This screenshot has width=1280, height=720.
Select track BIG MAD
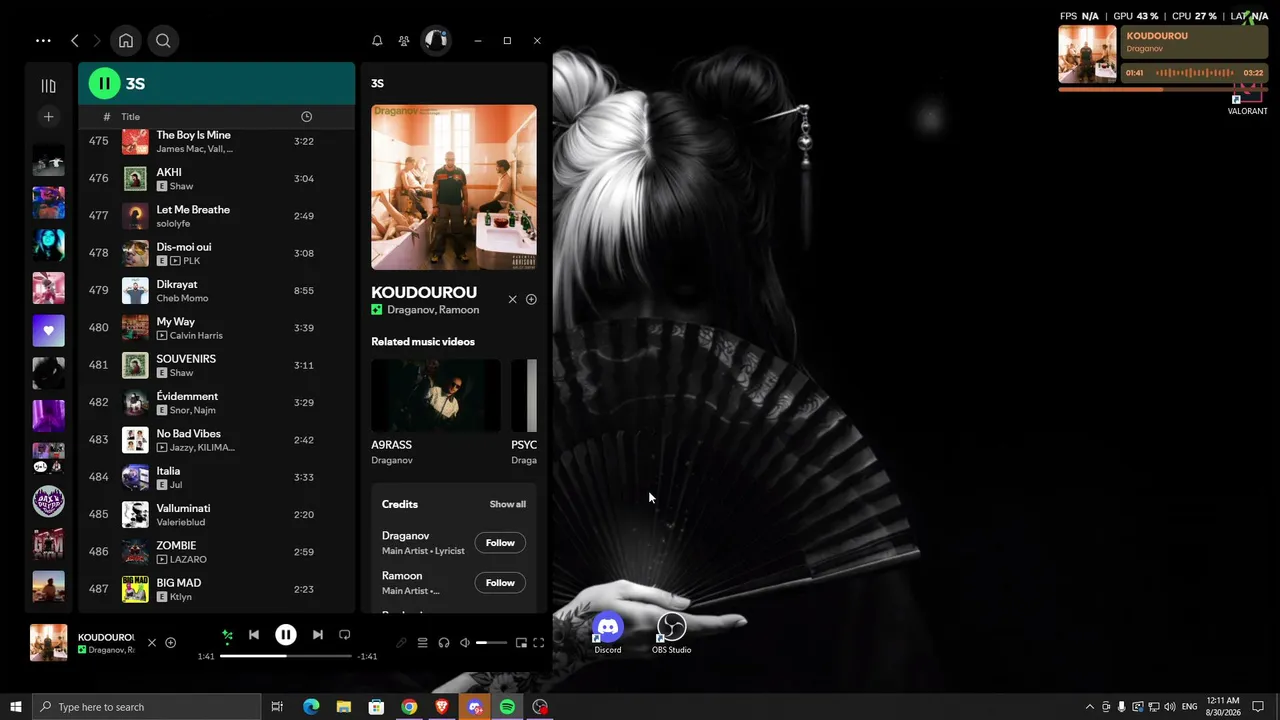[x=217, y=589]
